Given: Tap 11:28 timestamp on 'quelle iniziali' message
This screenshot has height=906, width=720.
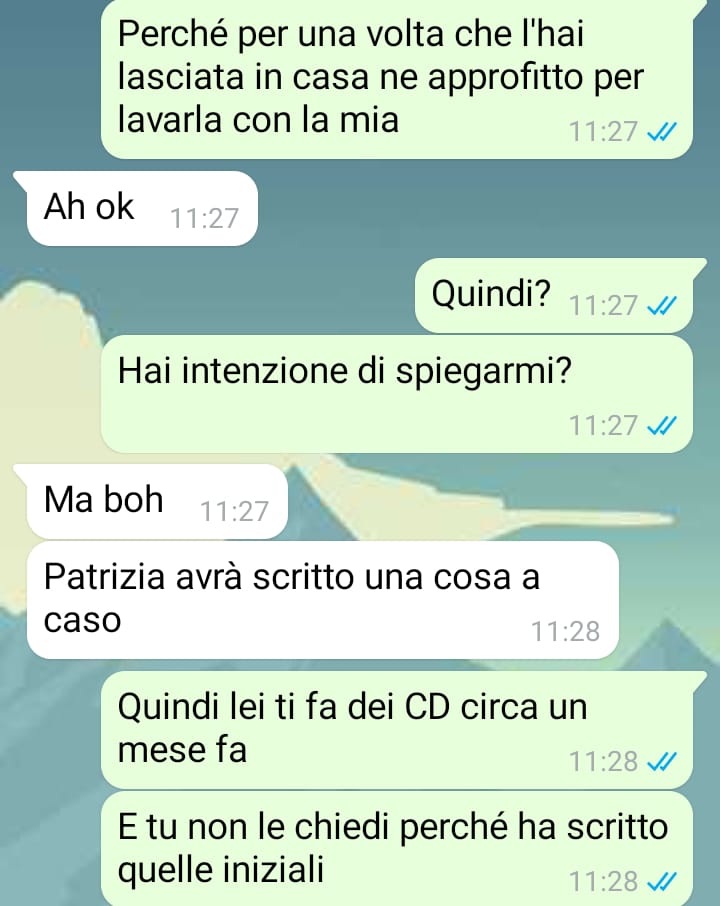Looking at the screenshot, I should click(603, 882).
